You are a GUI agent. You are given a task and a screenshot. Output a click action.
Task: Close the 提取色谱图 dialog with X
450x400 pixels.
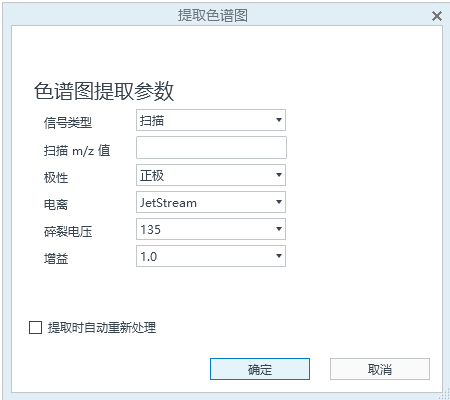tap(437, 16)
